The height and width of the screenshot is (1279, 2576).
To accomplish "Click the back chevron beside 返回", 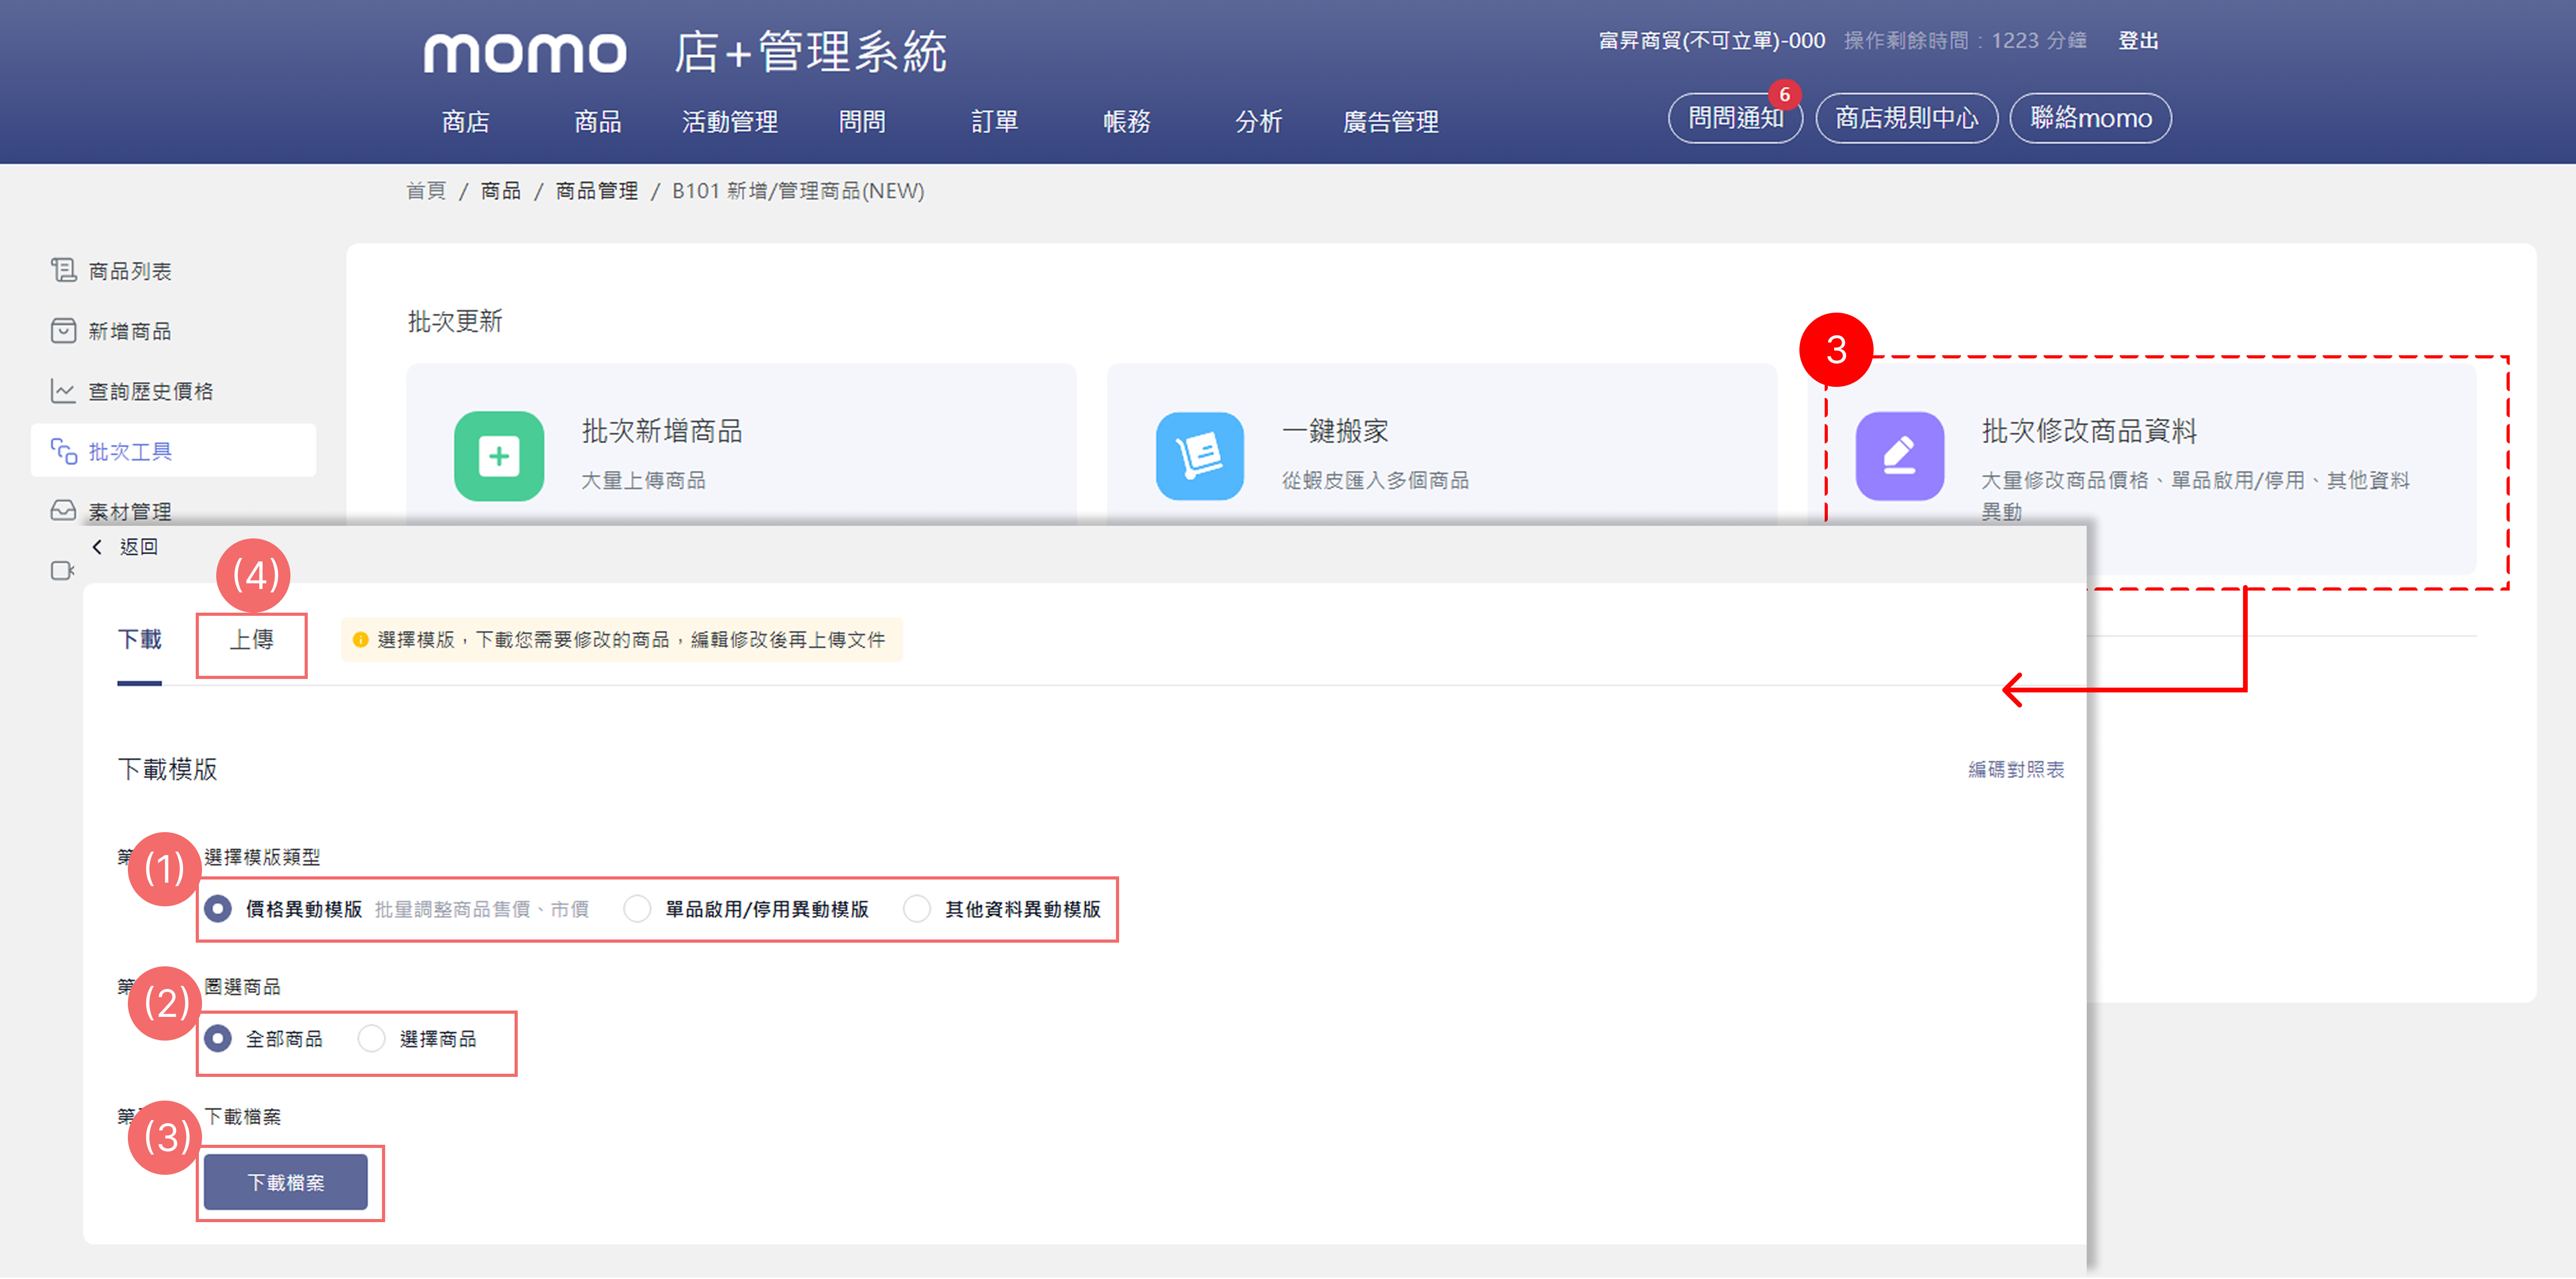I will click(97, 546).
